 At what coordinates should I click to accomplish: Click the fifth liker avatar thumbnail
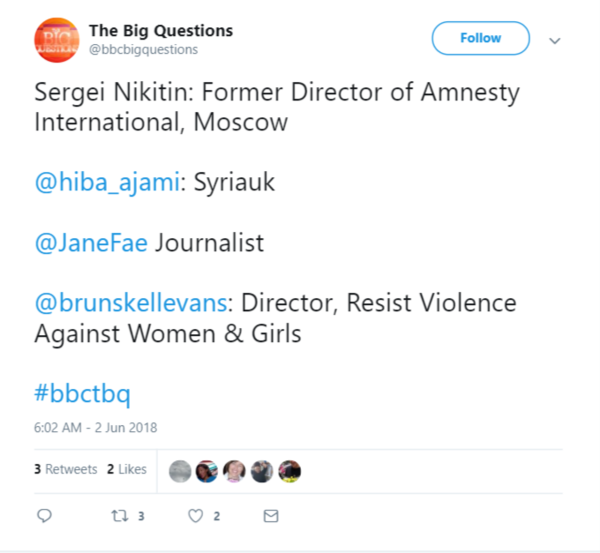[x=289, y=469]
